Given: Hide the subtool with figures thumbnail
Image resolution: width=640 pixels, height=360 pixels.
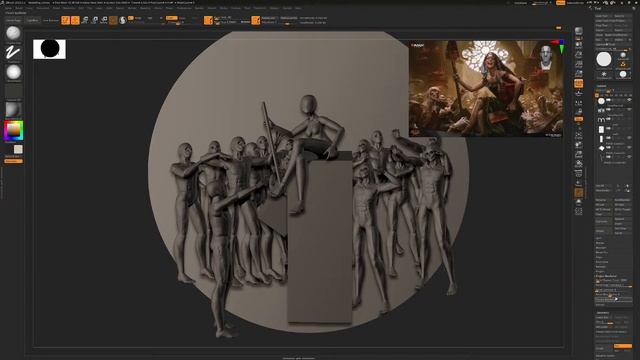Looking at the screenshot, I should [629, 109].
